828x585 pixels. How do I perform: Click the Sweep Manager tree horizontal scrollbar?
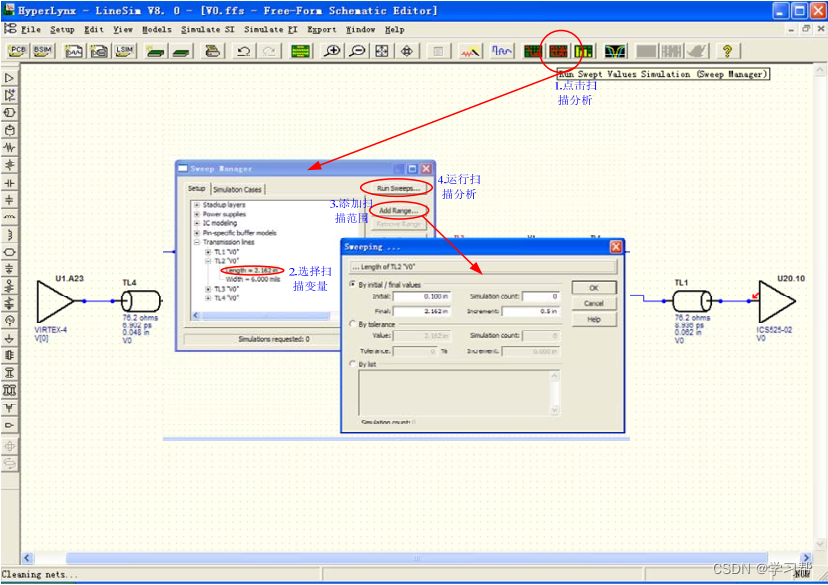[264, 315]
